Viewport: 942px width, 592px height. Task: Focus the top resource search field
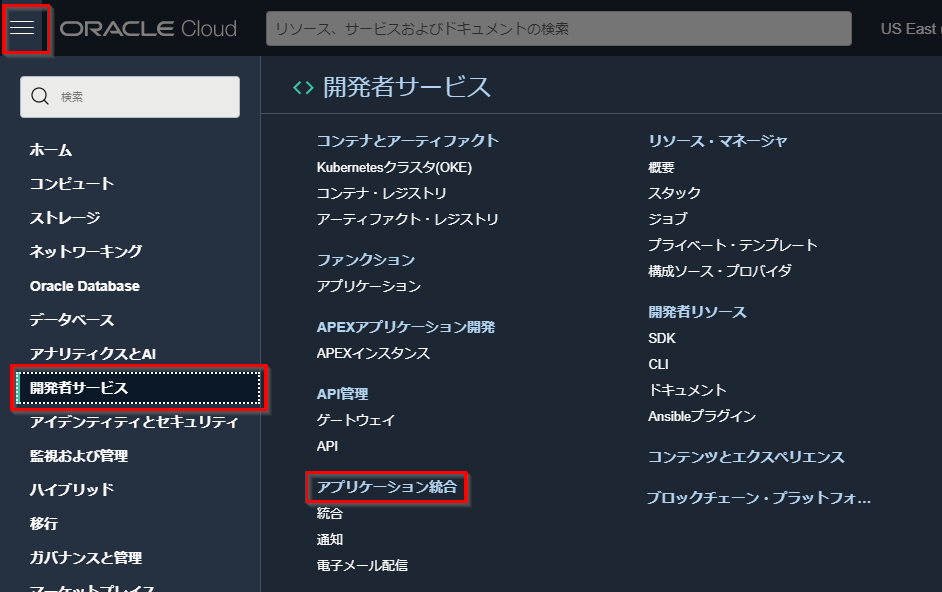(558, 29)
